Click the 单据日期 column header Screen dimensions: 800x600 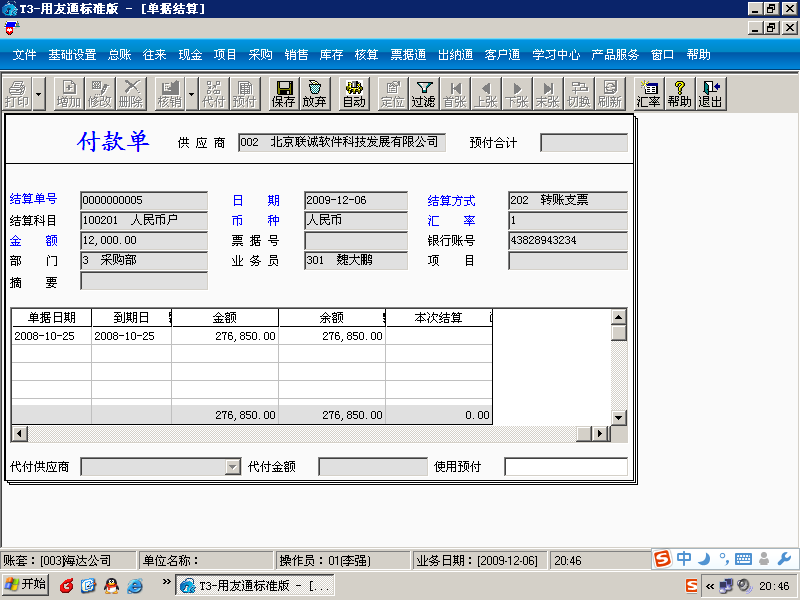(52, 318)
